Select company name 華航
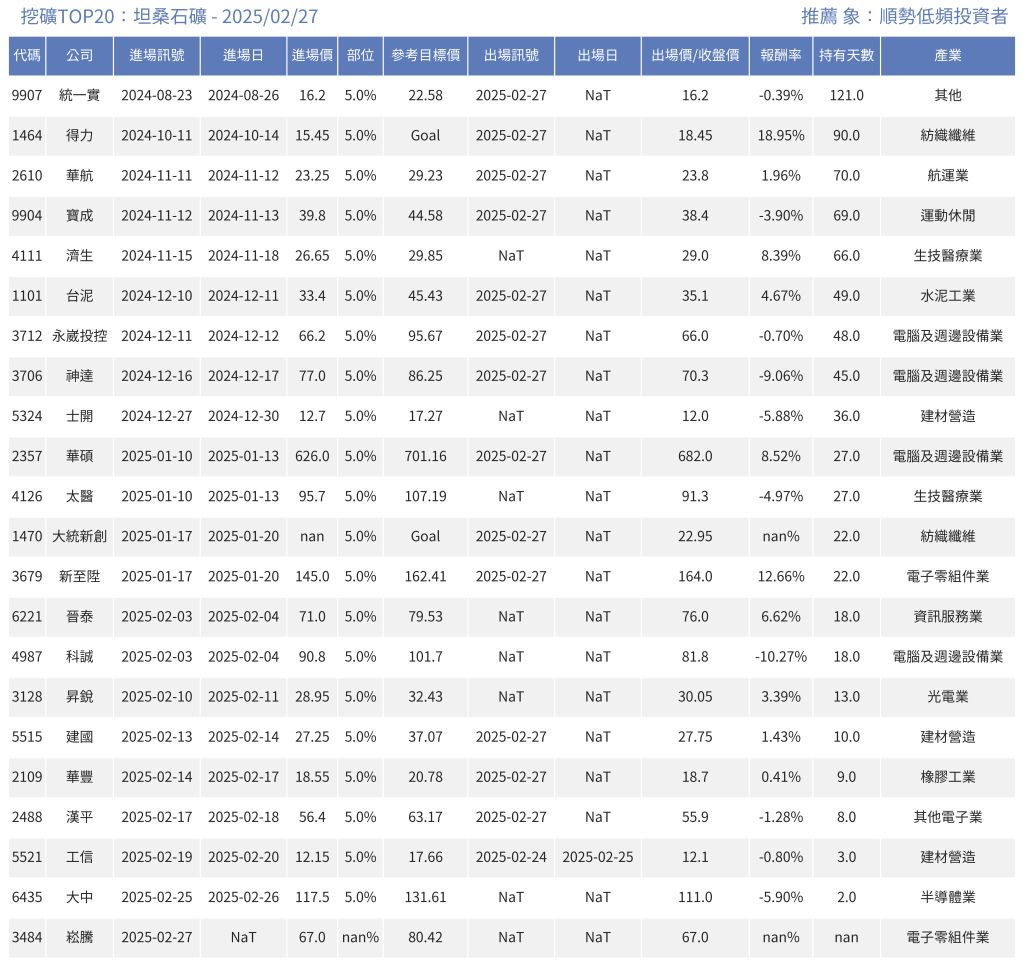 (x=80, y=176)
